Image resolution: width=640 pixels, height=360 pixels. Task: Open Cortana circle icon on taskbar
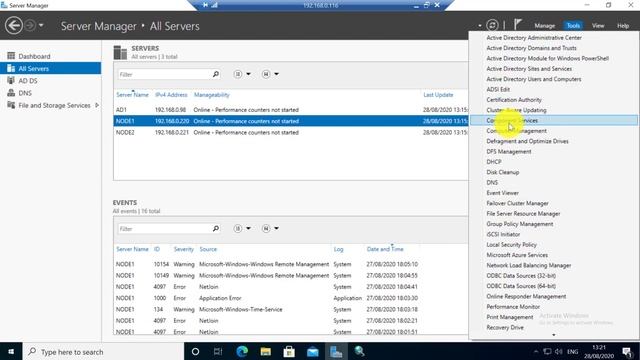195,351
